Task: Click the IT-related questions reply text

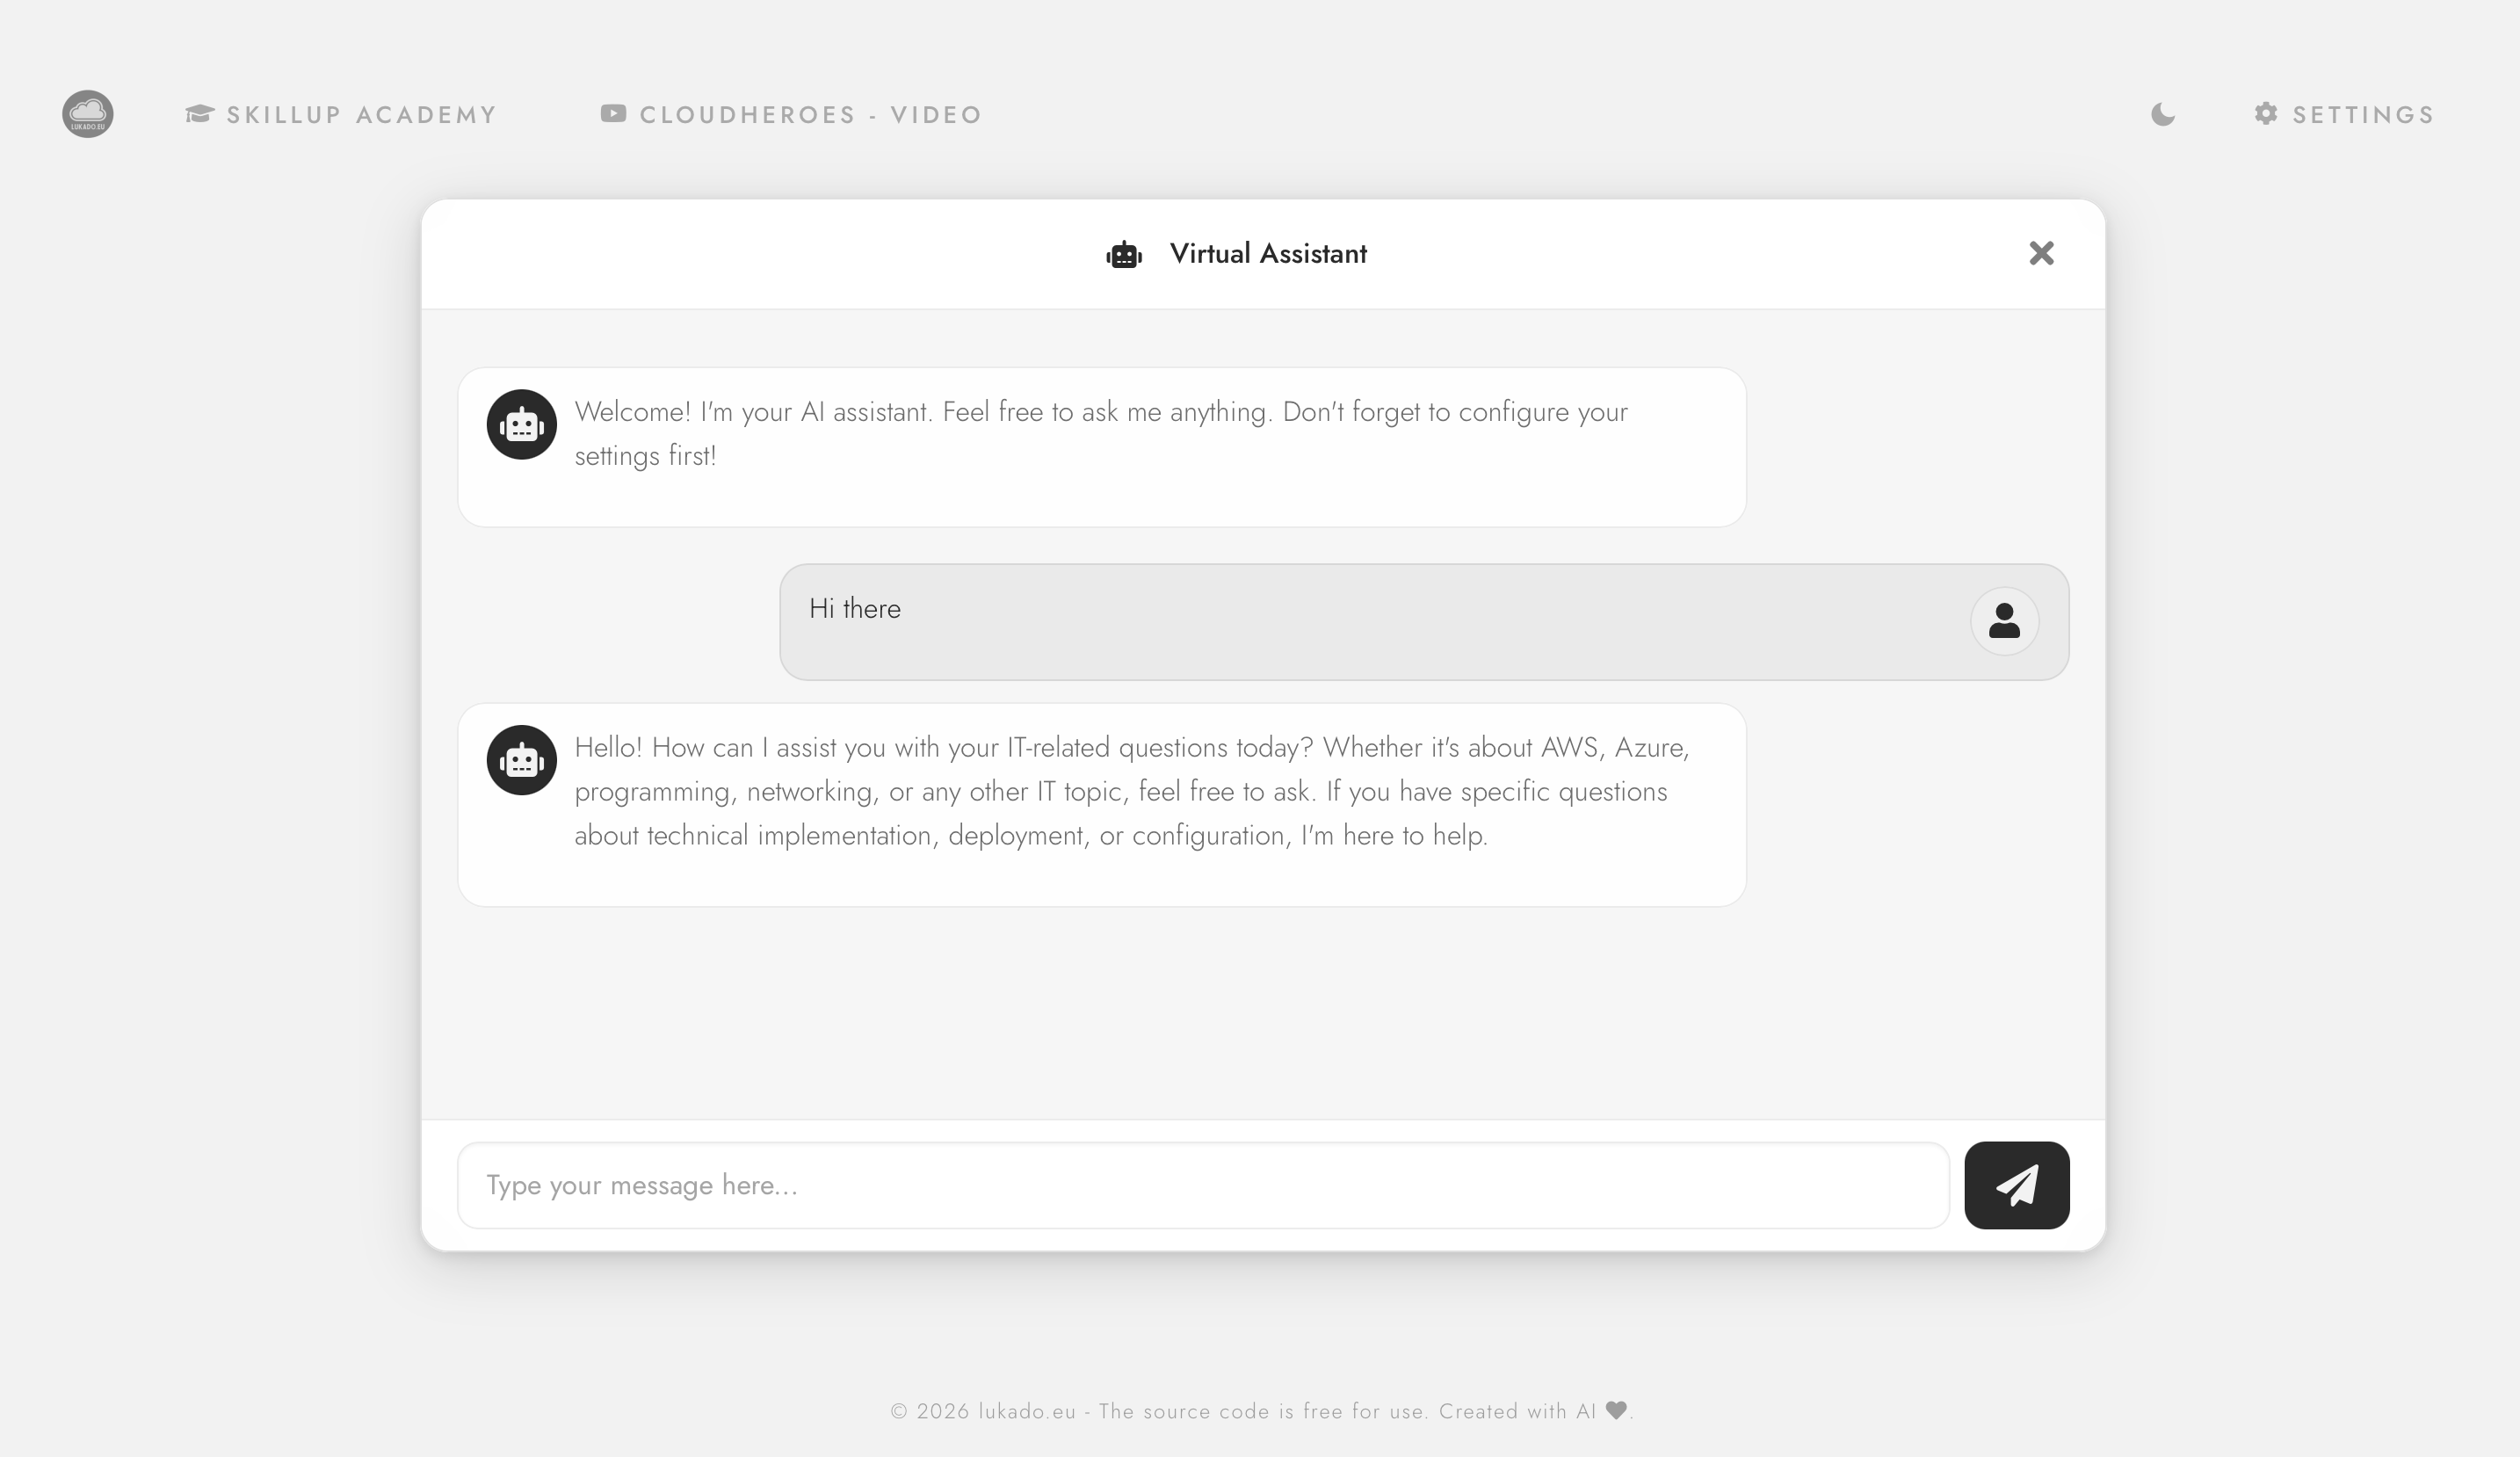Action: pyautogui.click(x=1130, y=791)
